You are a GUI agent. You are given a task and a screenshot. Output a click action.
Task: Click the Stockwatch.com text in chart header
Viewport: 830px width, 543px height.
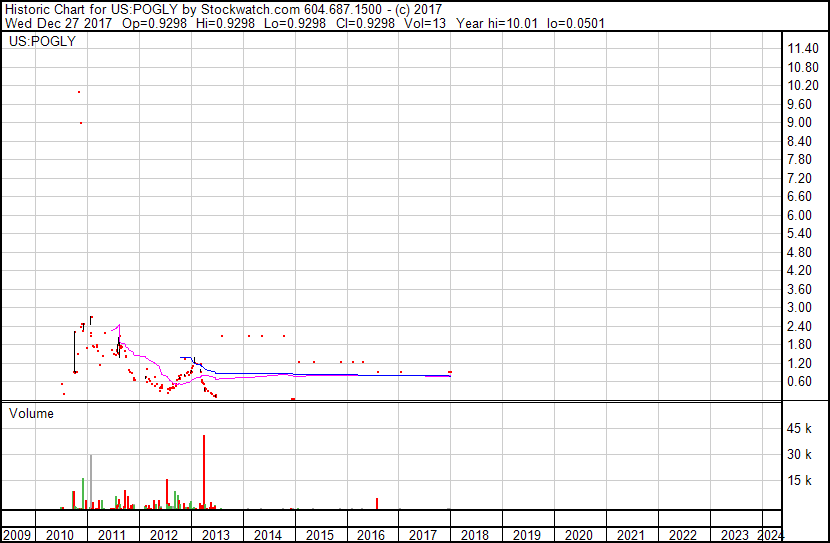250,10
